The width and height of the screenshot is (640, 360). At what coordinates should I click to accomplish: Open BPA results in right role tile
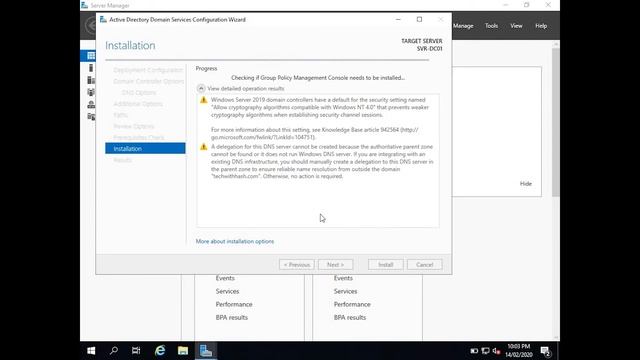pos(350,317)
